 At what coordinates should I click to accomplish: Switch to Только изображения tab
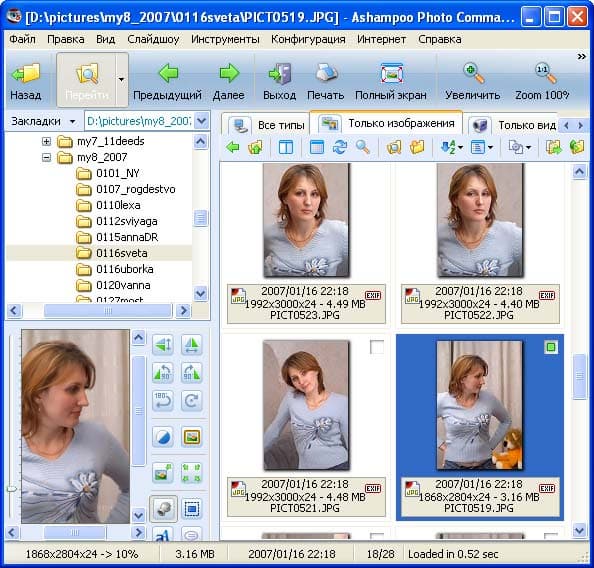click(386, 123)
